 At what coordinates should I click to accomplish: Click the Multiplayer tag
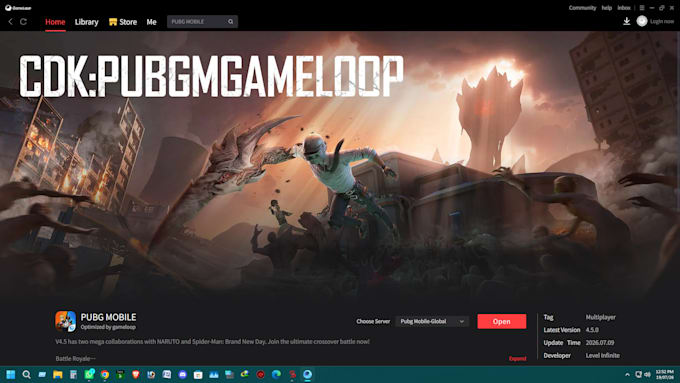point(601,317)
